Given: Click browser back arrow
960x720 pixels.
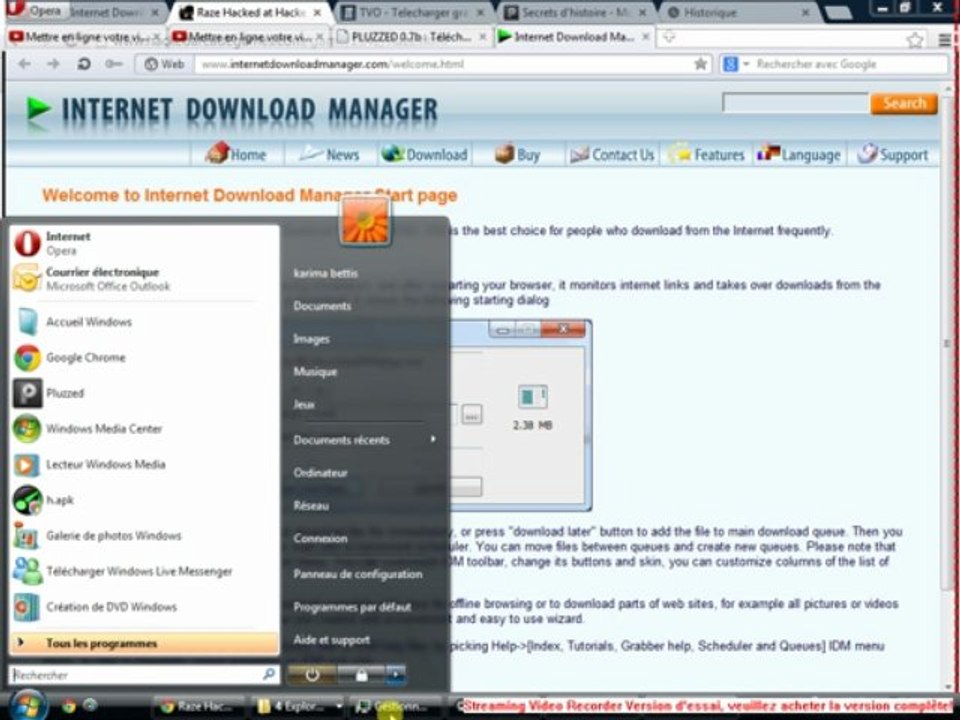Looking at the screenshot, I should 24,64.
